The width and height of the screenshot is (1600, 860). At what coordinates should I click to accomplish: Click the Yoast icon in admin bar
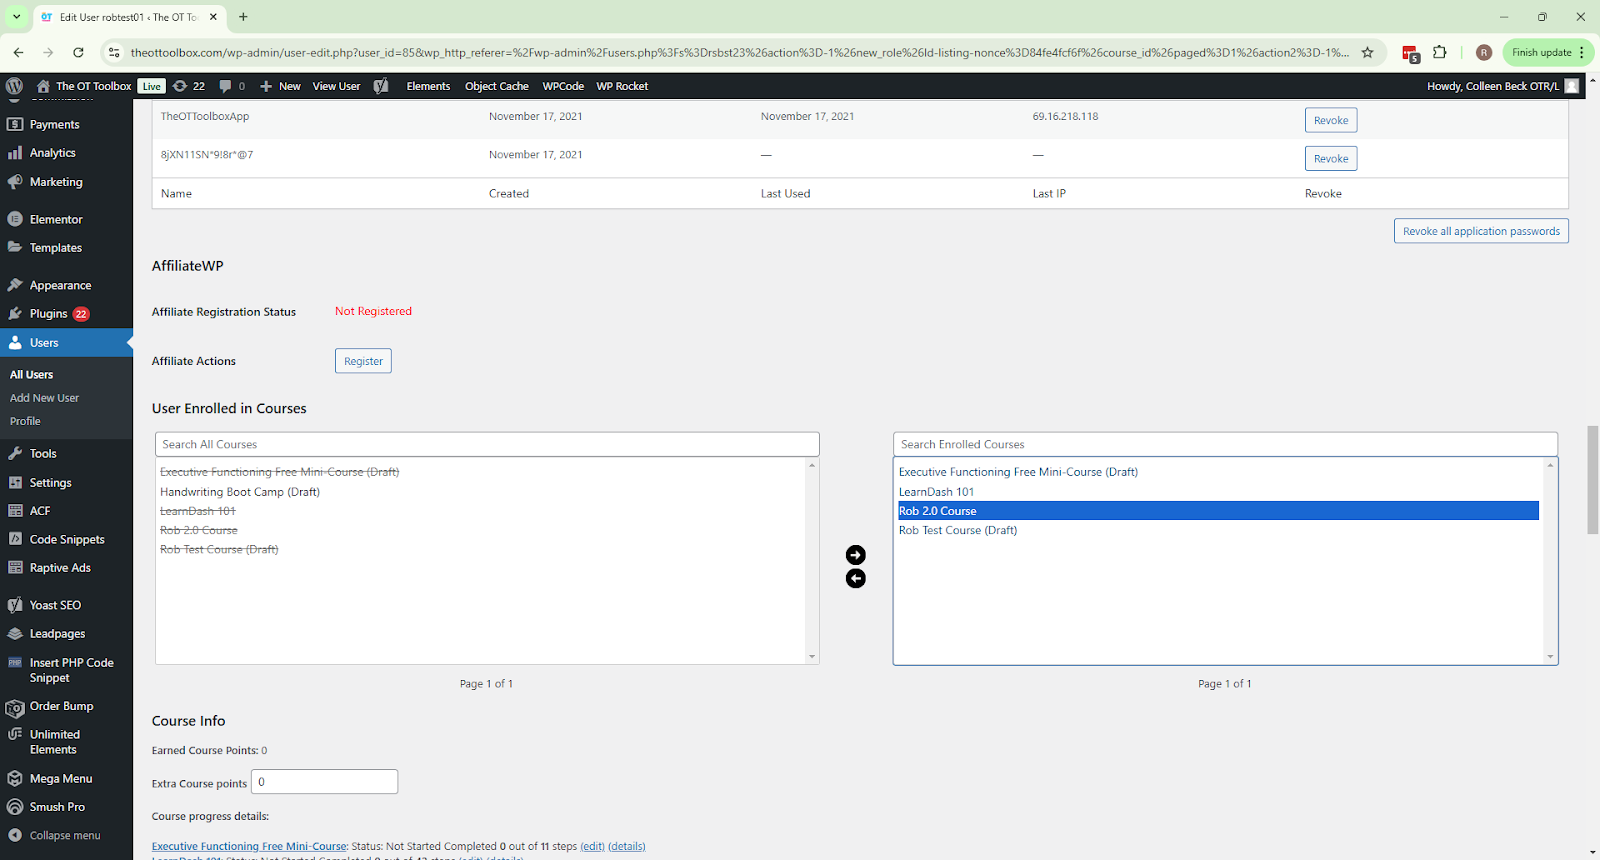coord(381,86)
